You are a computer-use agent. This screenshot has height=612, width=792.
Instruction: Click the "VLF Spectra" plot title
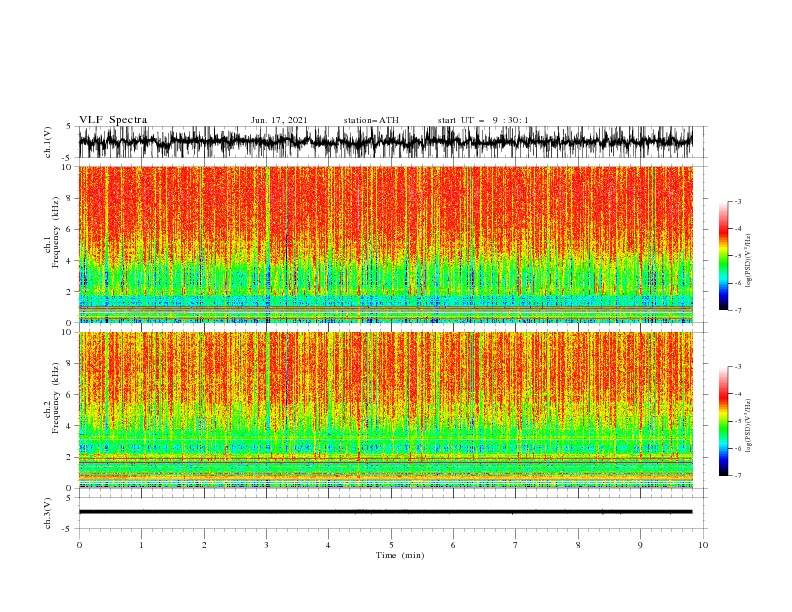pos(113,120)
